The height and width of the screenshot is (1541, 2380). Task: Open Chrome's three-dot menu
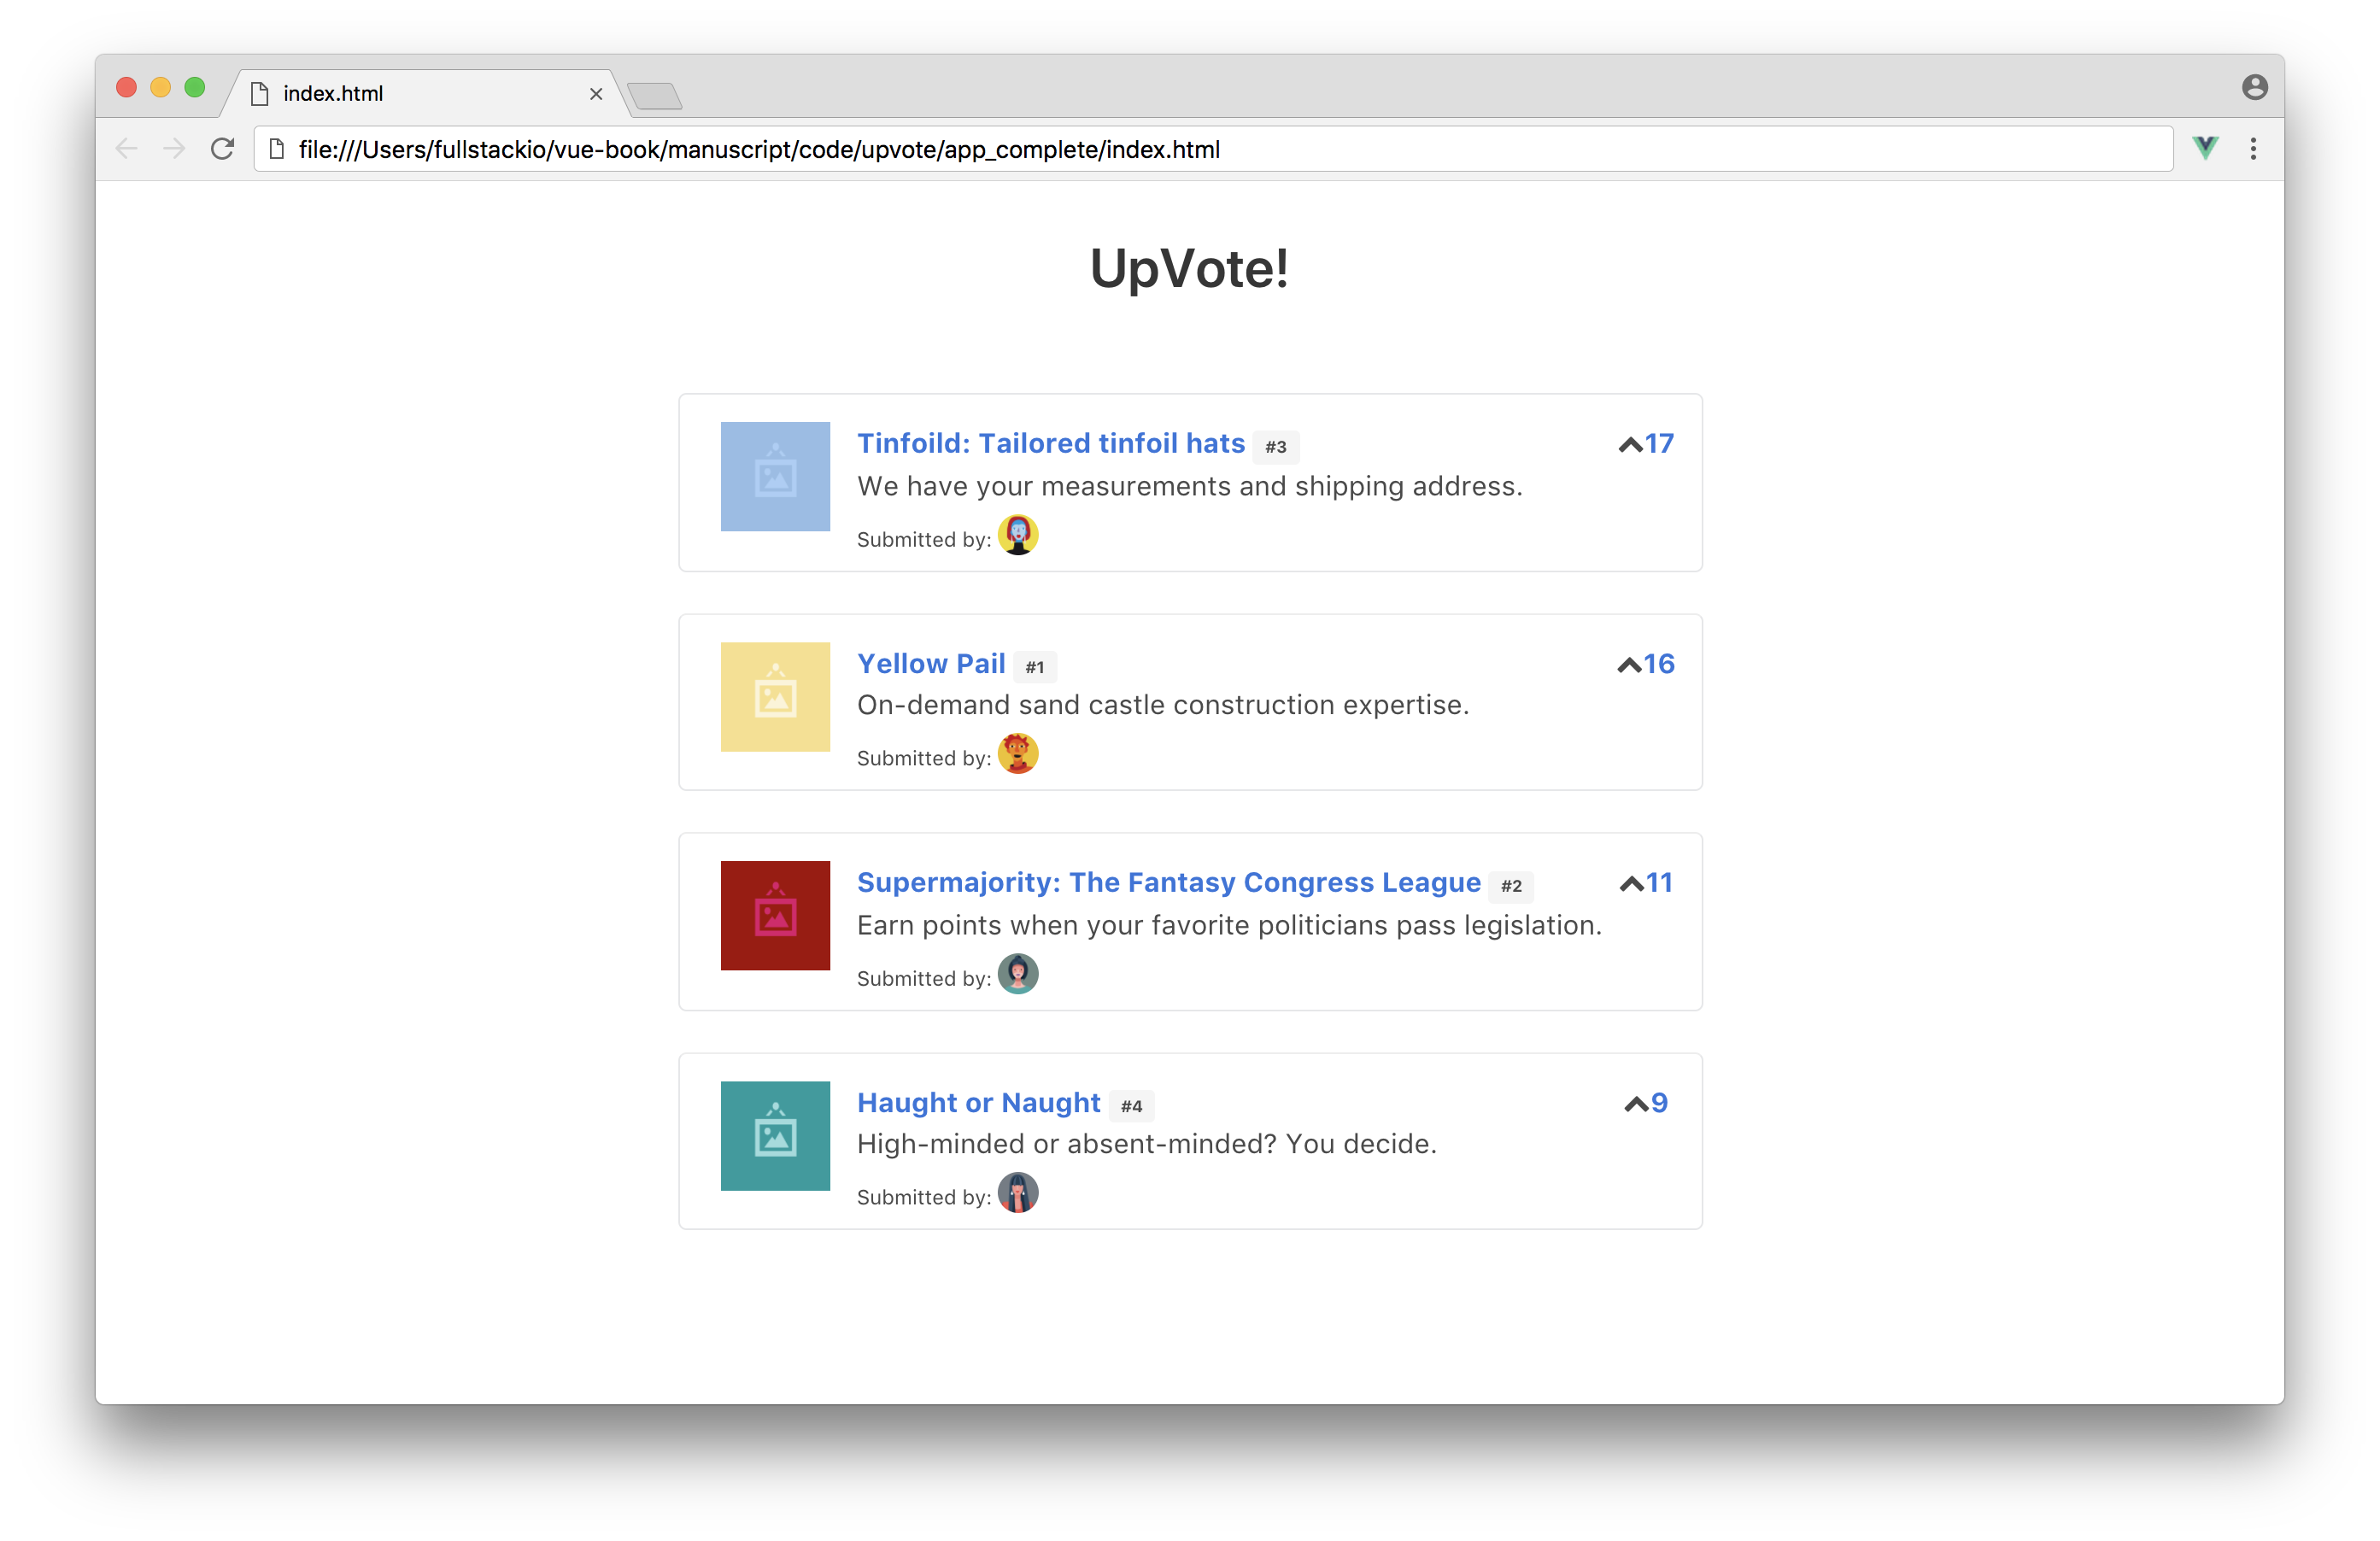pyautogui.click(x=2253, y=149)
